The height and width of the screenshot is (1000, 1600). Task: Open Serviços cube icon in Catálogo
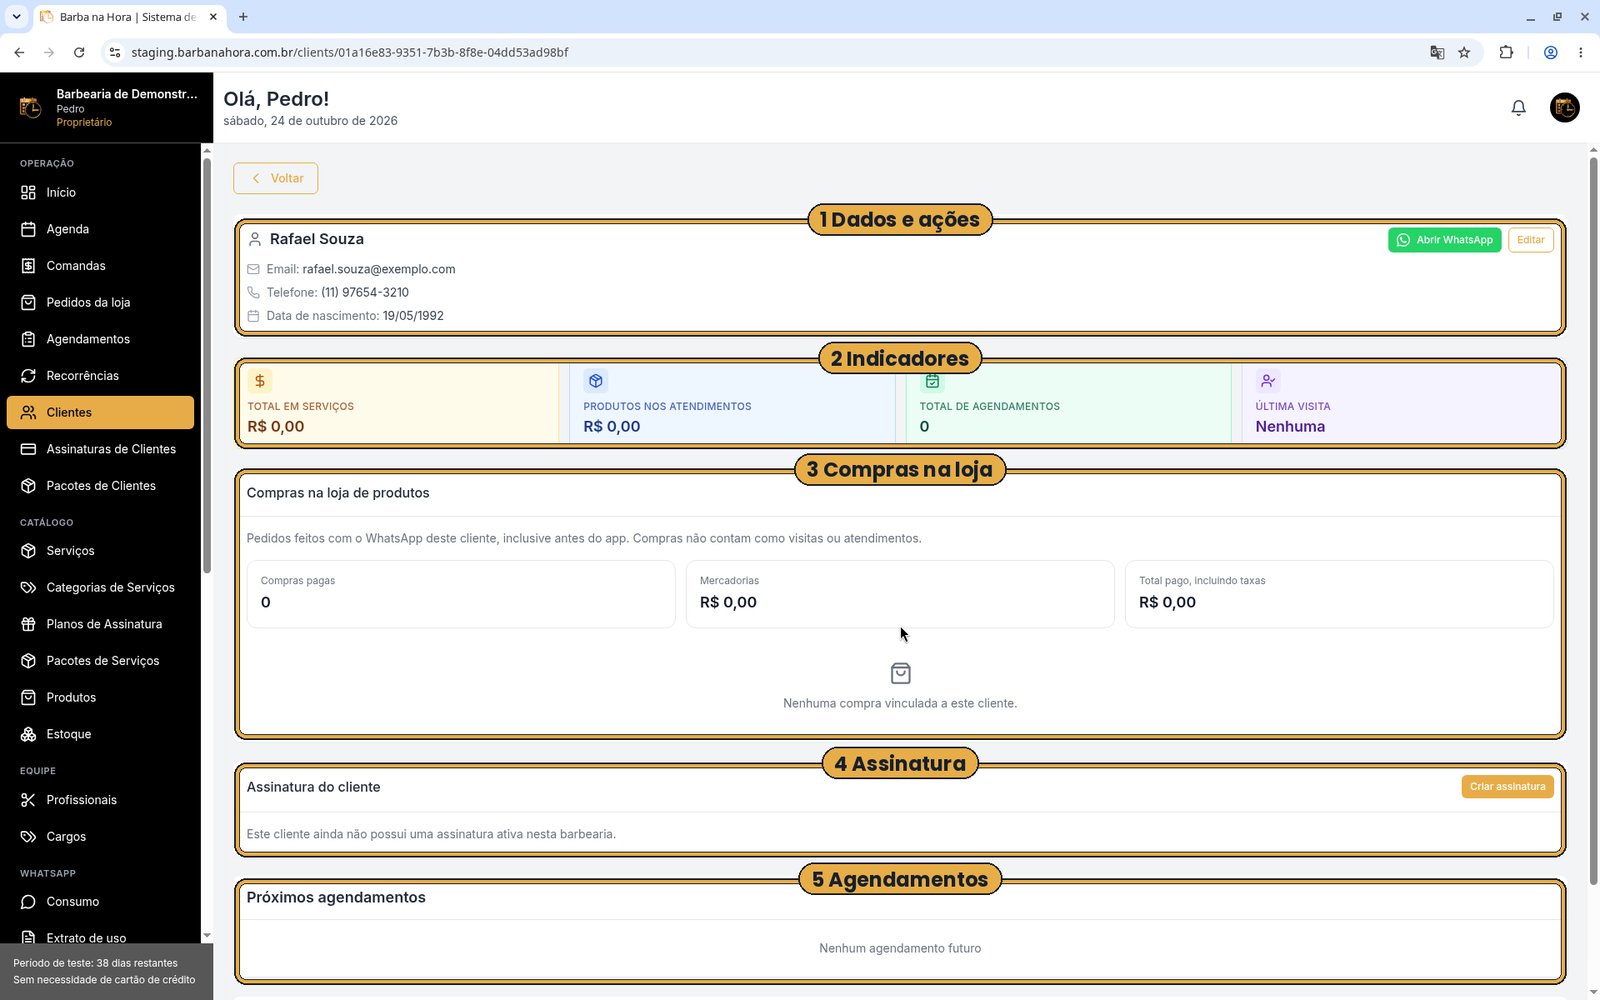[x=28, y=551]
